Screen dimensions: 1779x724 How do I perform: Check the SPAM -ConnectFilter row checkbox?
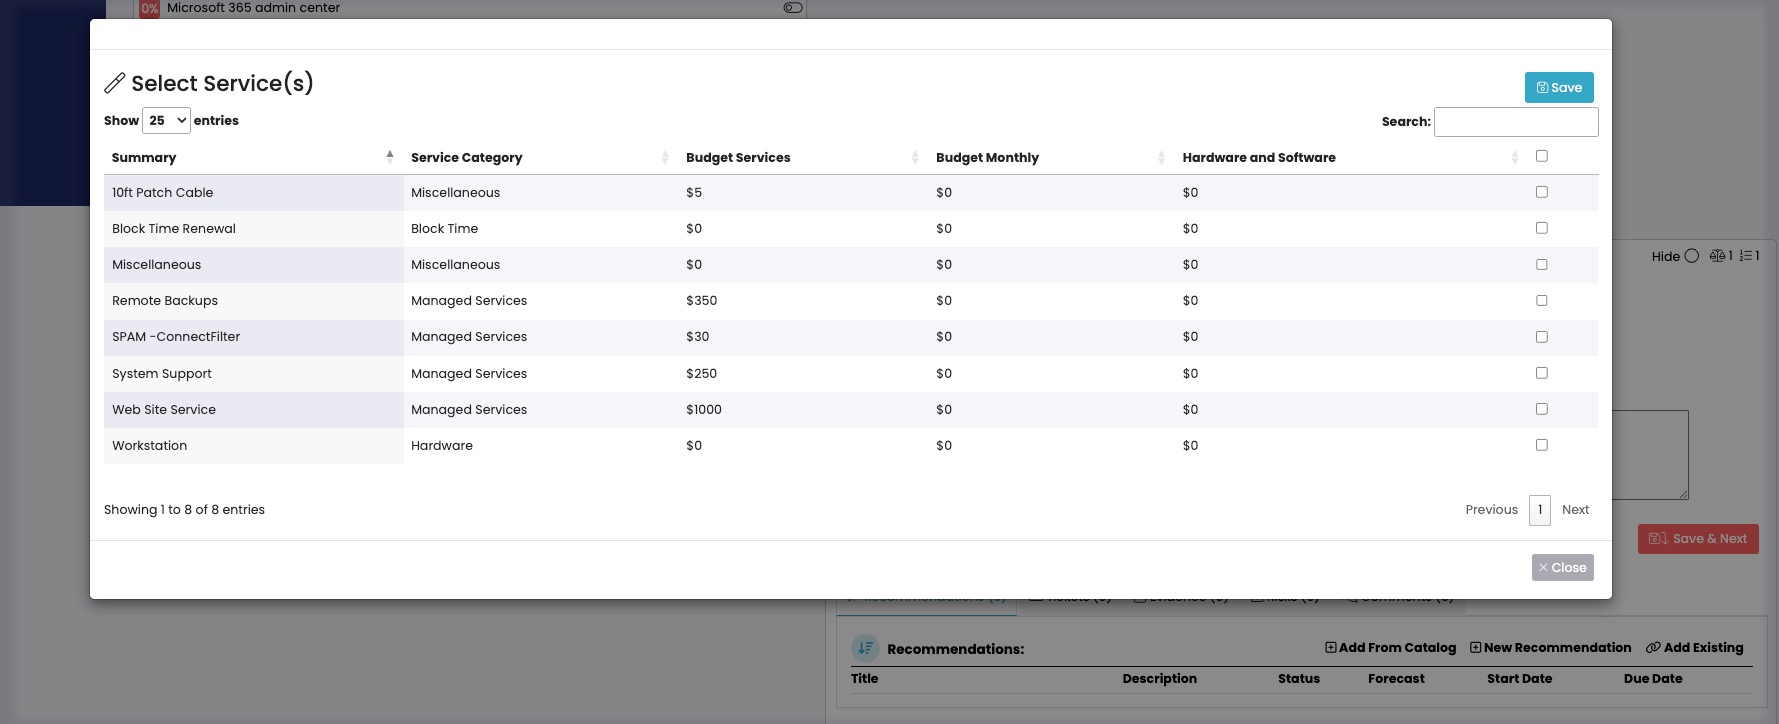pyautogui.click(x=1541, y=336)
